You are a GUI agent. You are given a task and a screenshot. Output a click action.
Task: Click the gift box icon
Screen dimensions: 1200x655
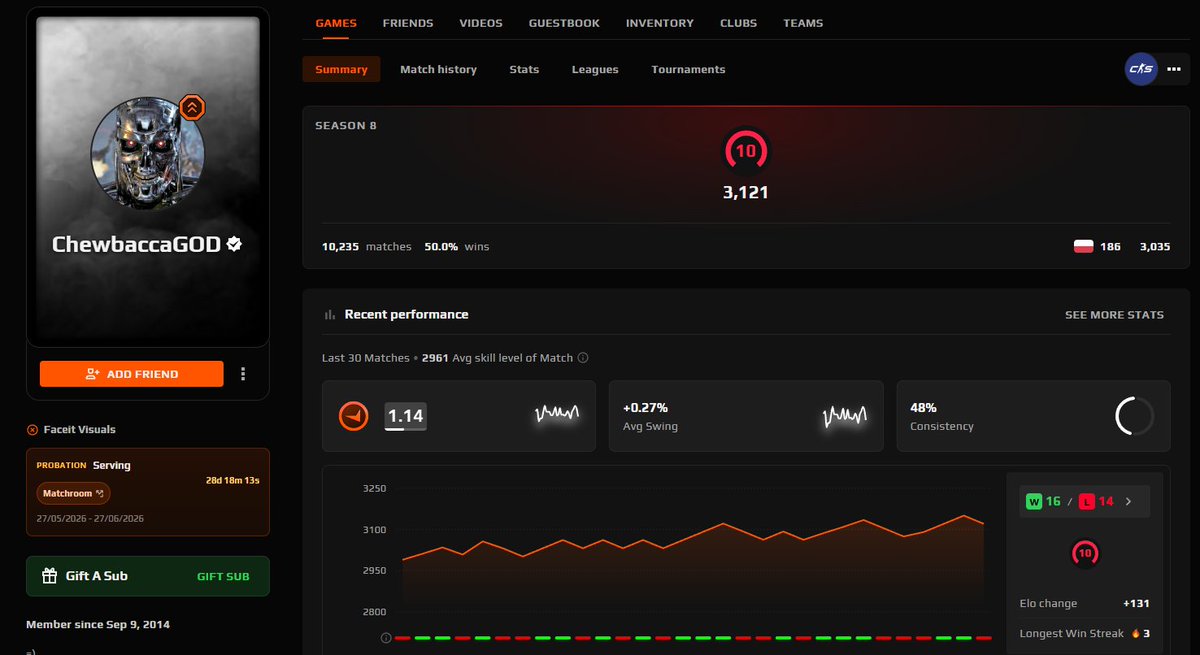coord(49,576)
